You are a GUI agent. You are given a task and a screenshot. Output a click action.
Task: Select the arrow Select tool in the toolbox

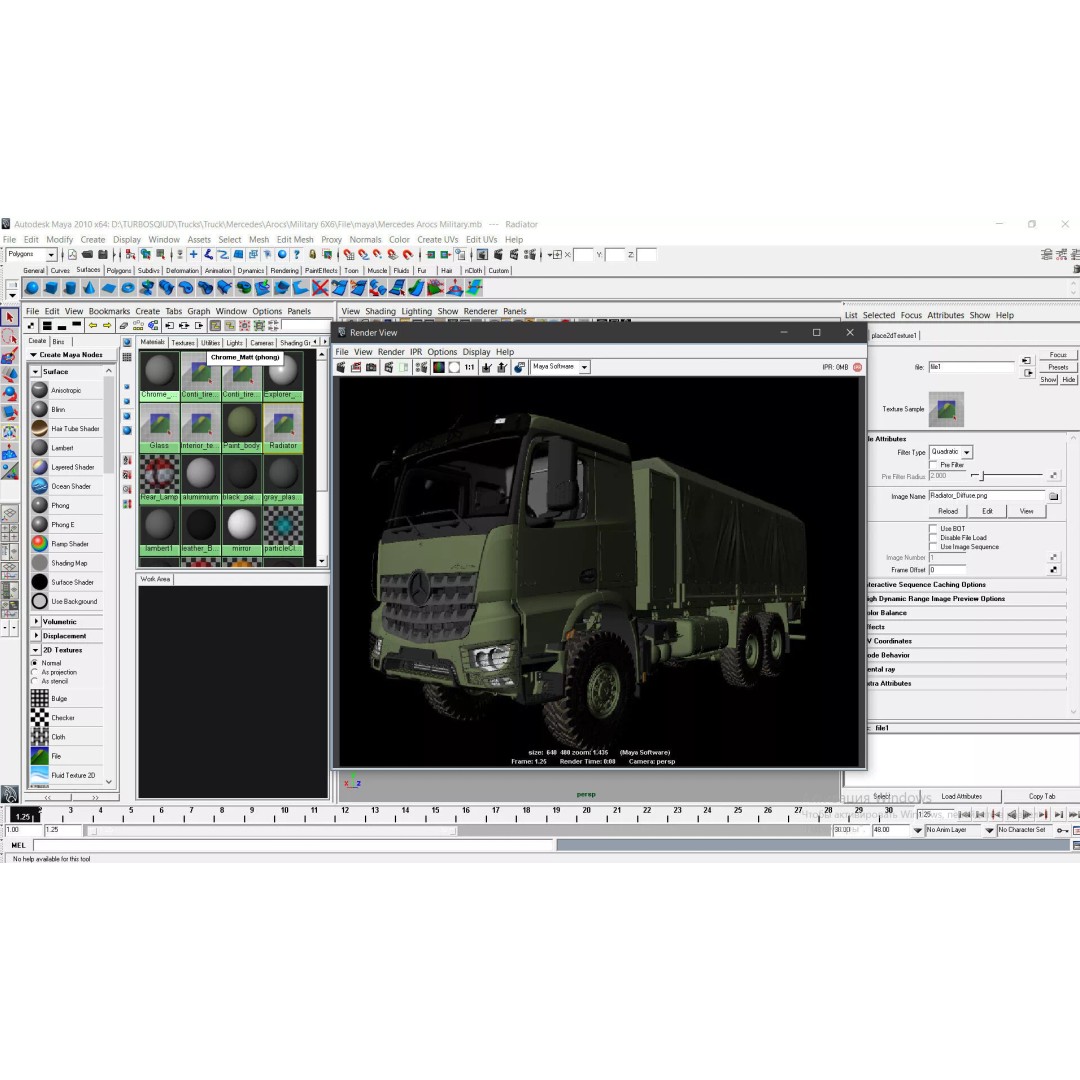[x=10, y=318]
